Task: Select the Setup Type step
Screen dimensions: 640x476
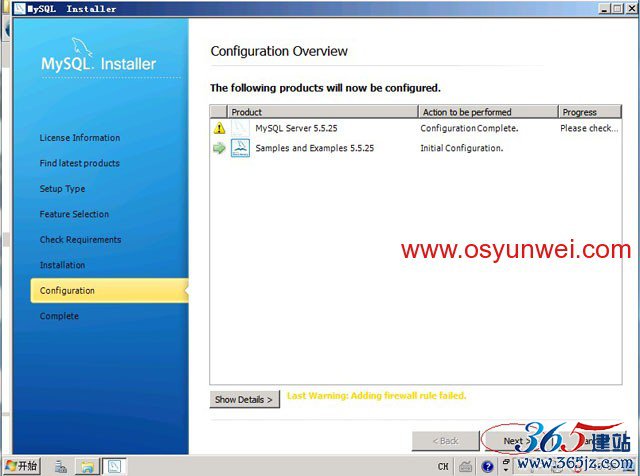Action: [x=62, y=189]
